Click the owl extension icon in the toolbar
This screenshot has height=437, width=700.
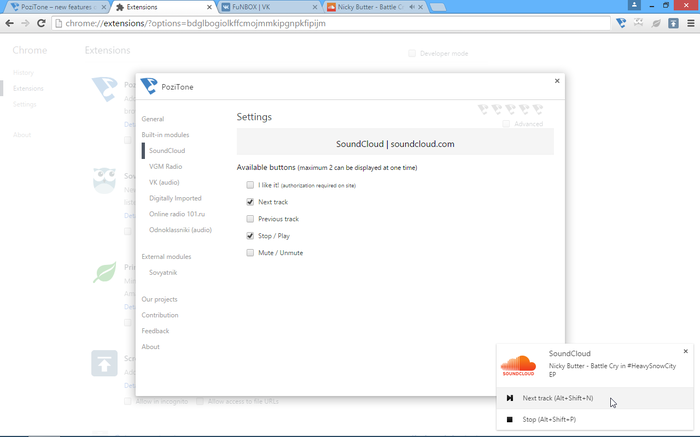[638, 23]
